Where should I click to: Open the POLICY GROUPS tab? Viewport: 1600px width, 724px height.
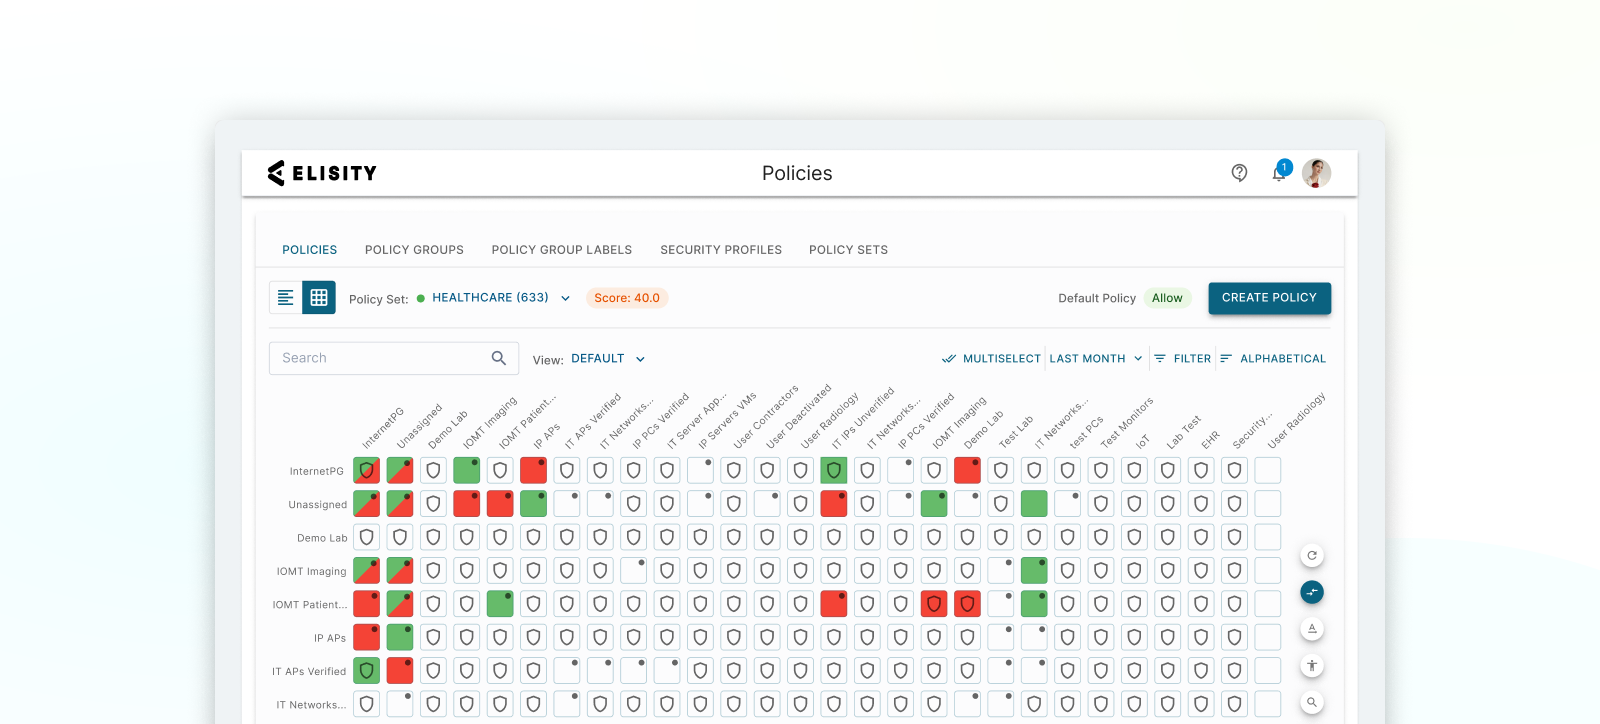coord(414,250)
